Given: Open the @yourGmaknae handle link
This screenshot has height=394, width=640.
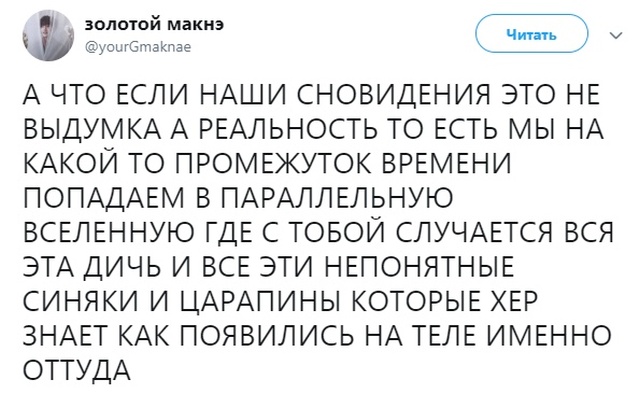Looking at the screenshot, I should click(x=138, y=47).
